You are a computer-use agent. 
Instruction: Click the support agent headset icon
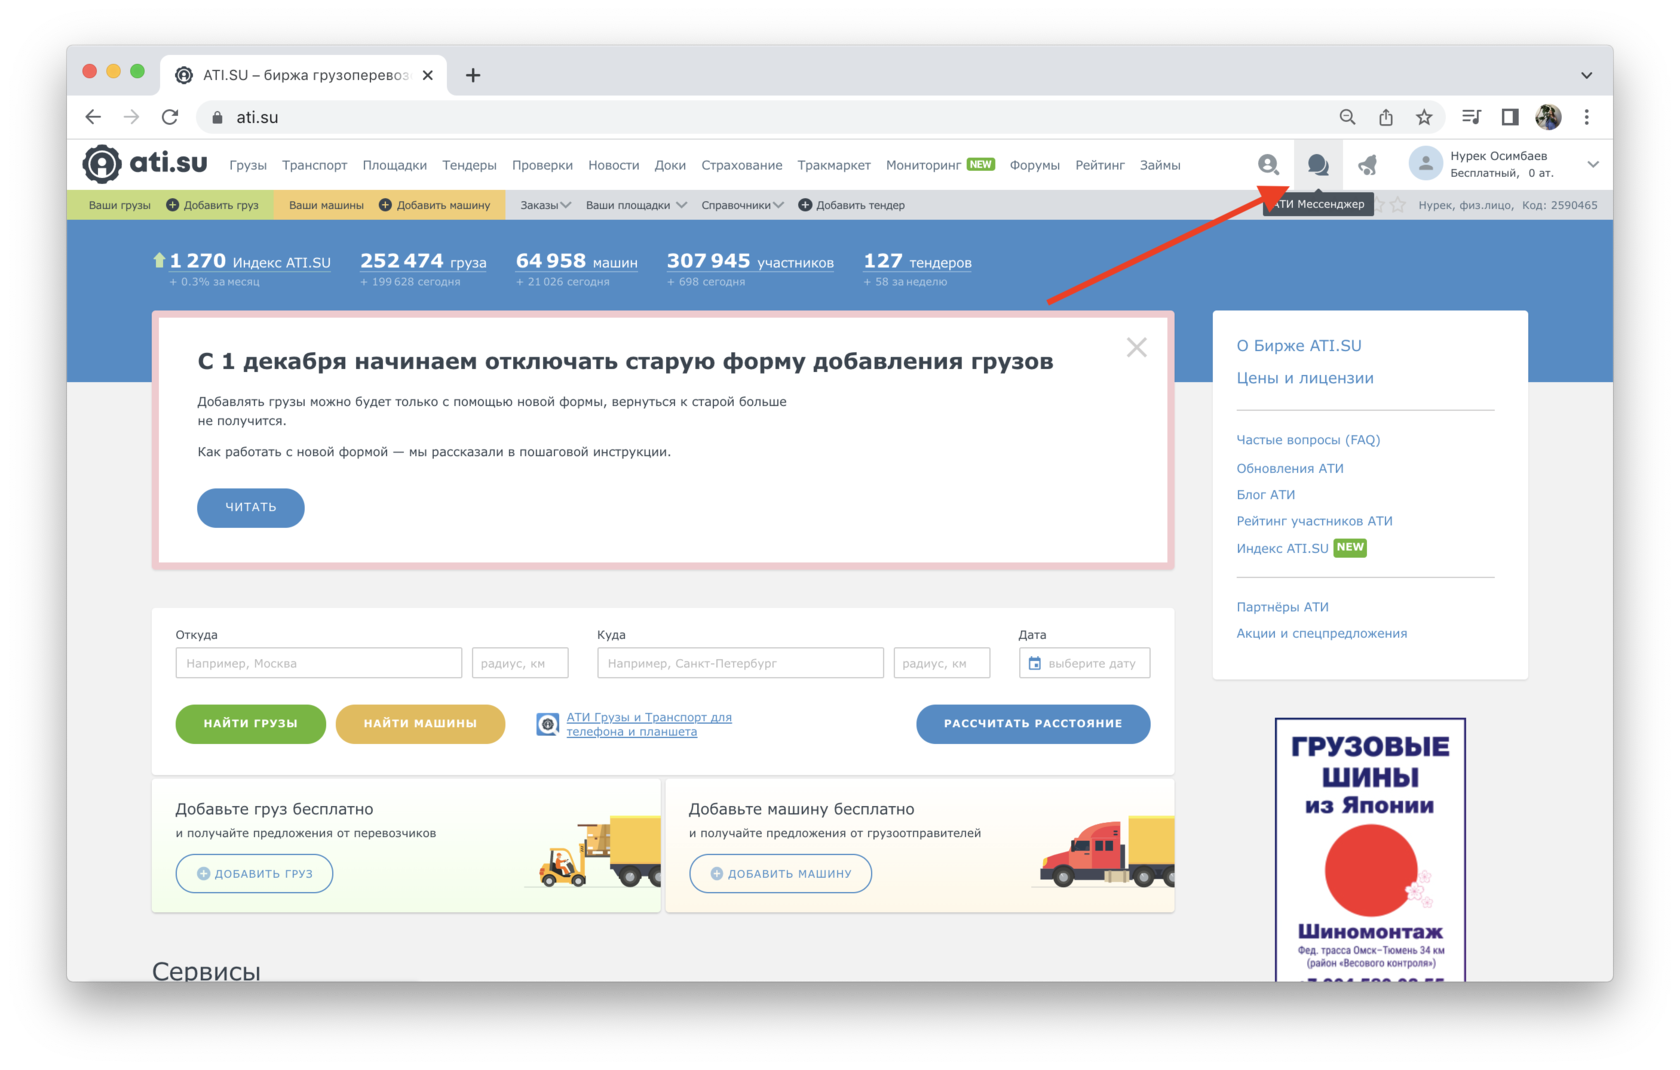click(x=1268, y=165)
